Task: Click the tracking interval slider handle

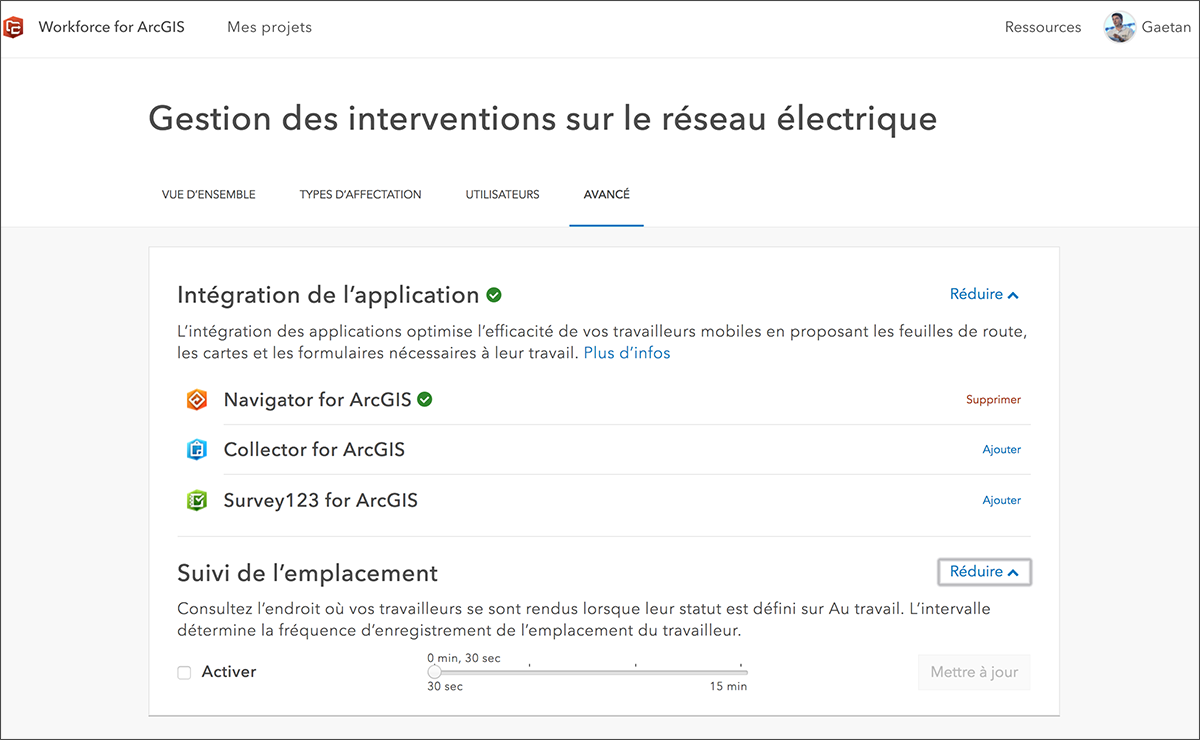Action: pyautogui.click(x=434, y=672)
